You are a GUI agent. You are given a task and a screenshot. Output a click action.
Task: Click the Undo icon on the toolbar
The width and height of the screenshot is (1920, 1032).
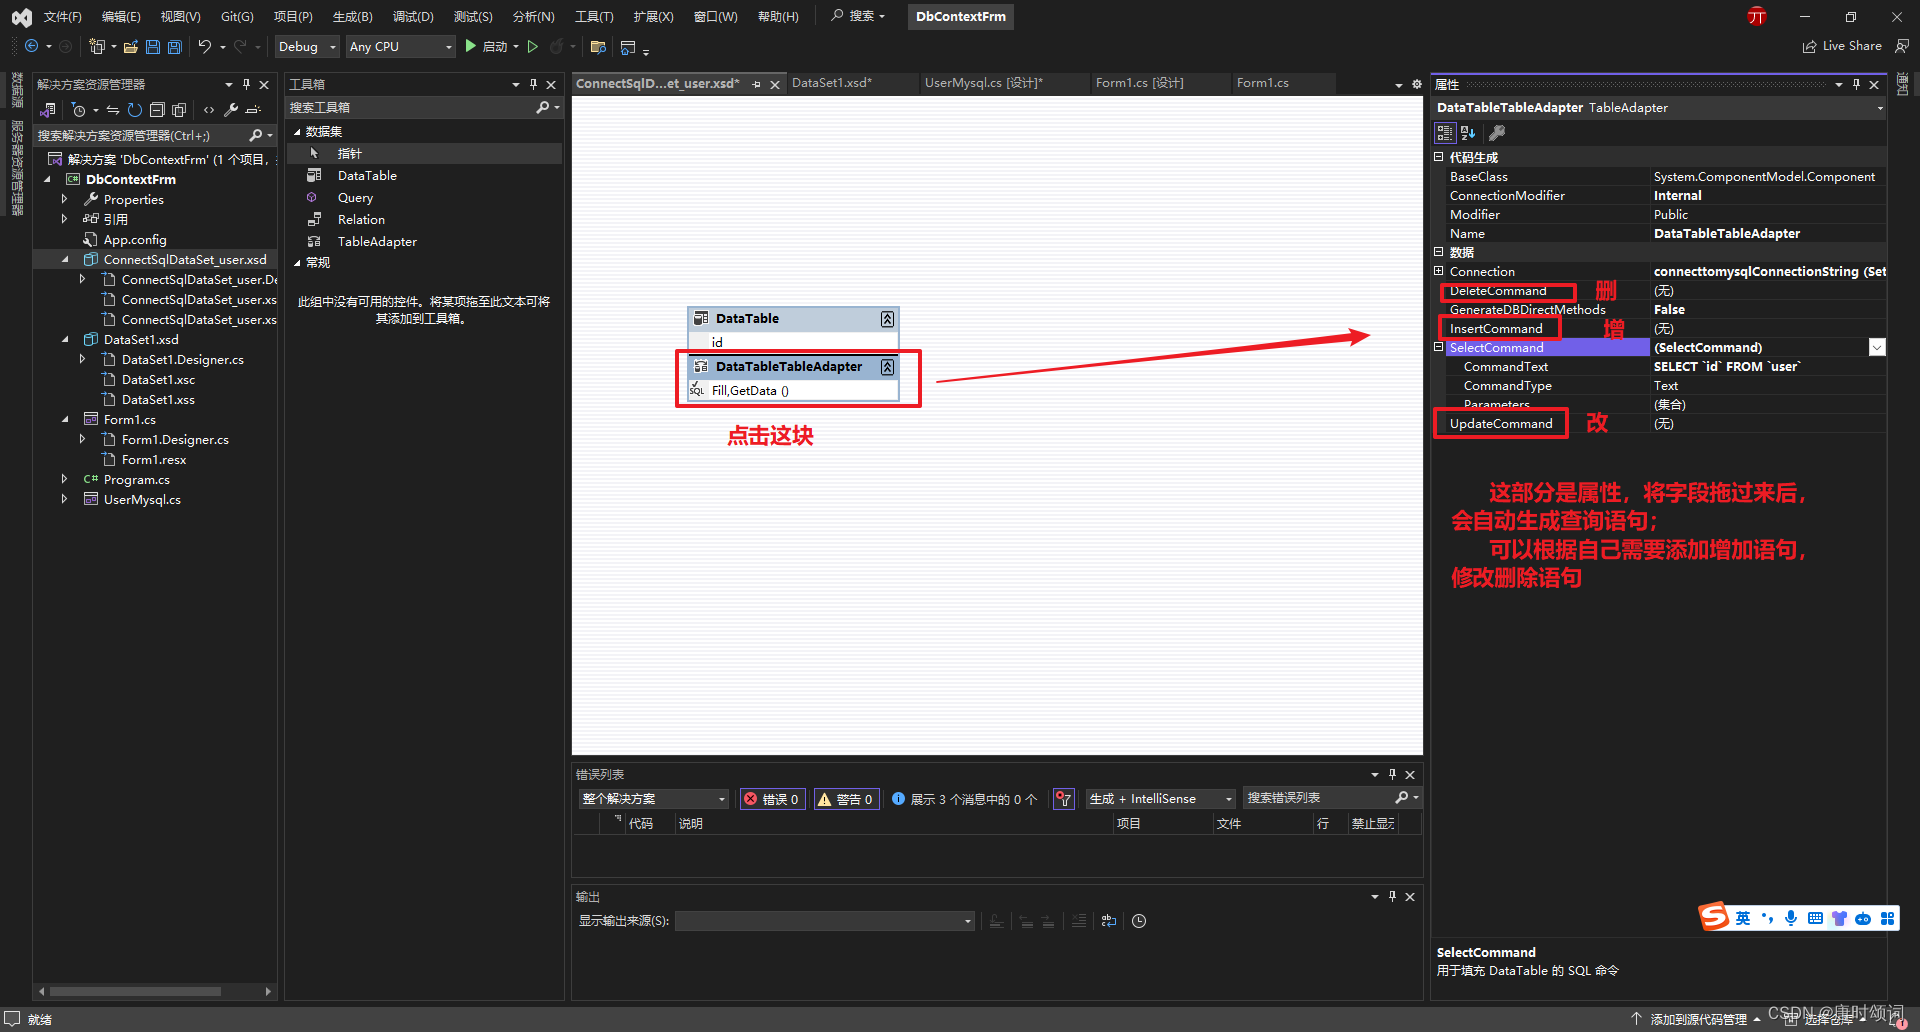click(205, 46)
